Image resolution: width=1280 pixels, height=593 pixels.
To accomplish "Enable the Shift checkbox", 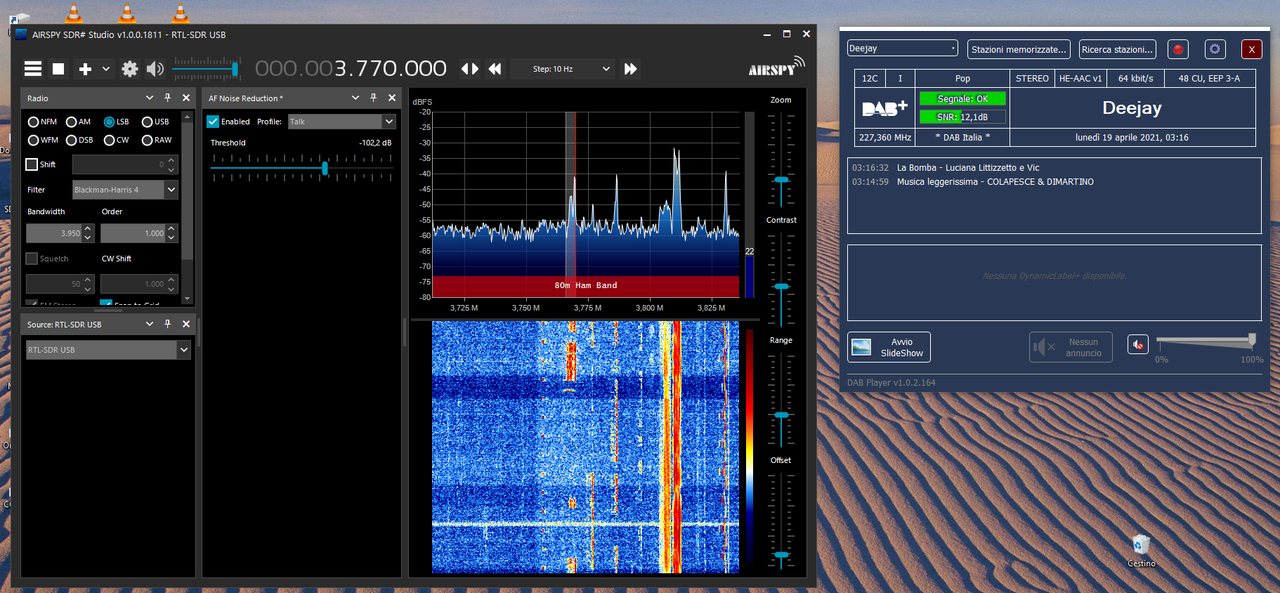I will pos(32,164).
